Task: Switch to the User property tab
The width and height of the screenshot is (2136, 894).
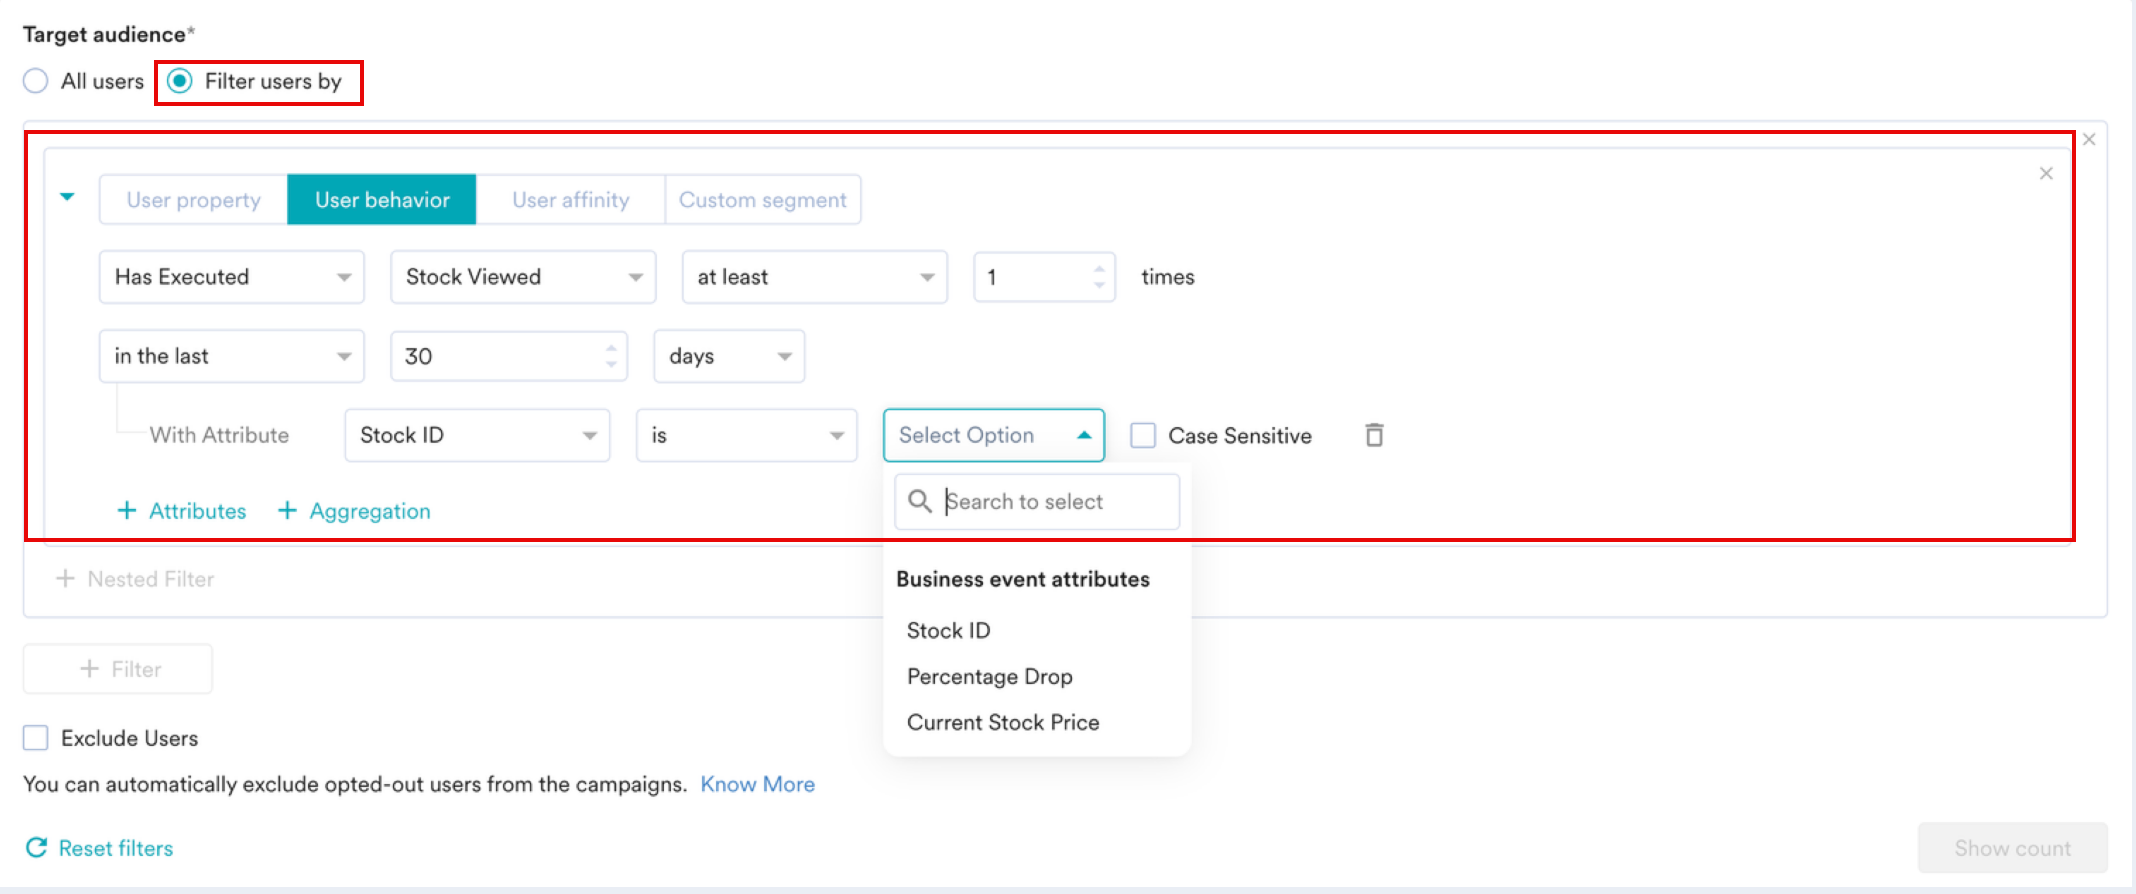Action: coord(193,200)
